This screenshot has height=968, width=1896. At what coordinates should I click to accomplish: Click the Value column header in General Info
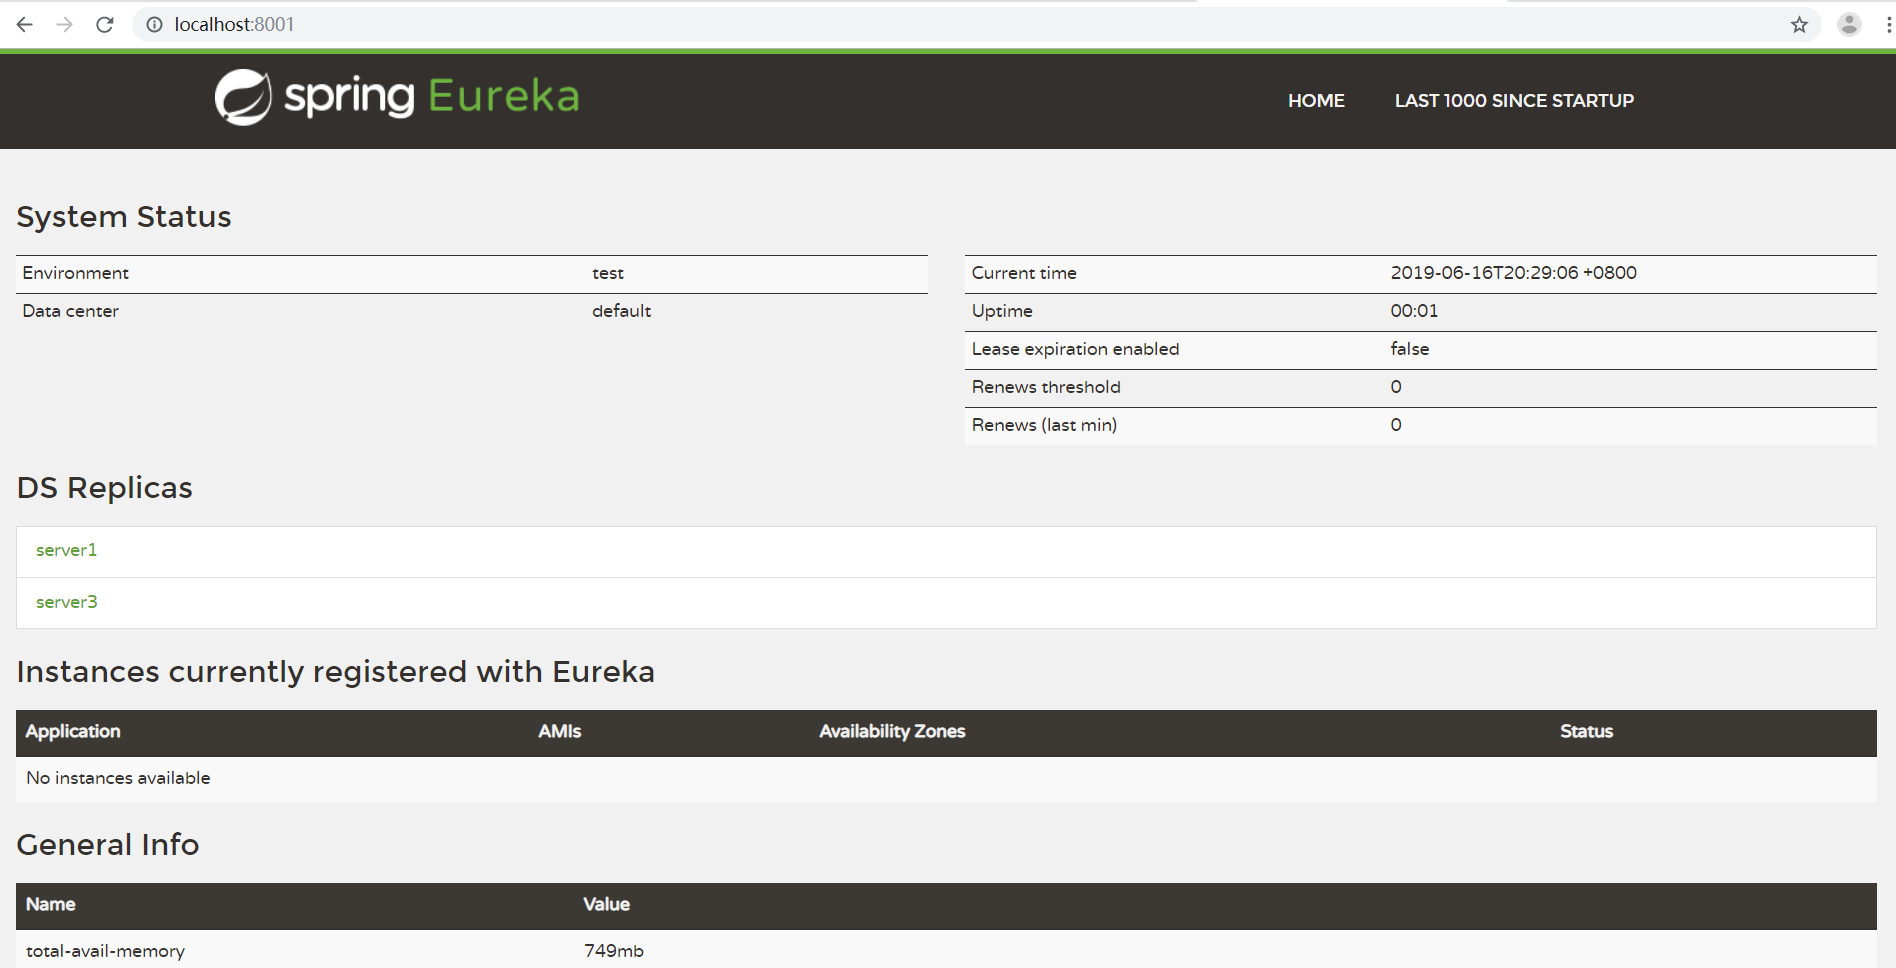pos(607,905)
